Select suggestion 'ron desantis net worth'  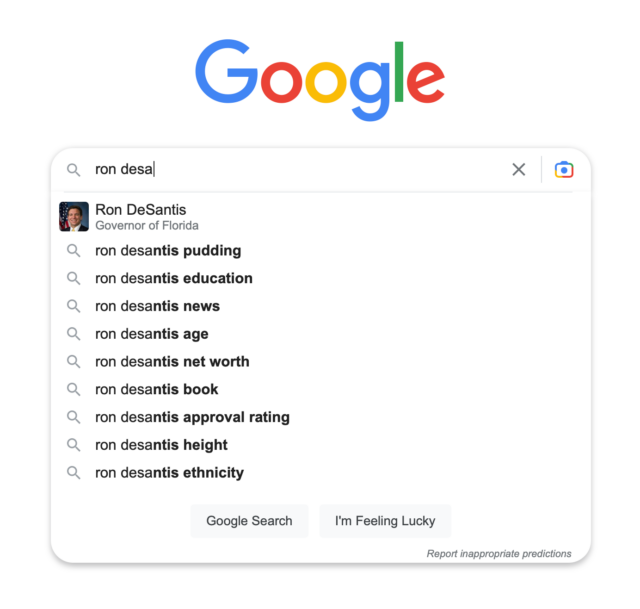(x=172, y=362)
